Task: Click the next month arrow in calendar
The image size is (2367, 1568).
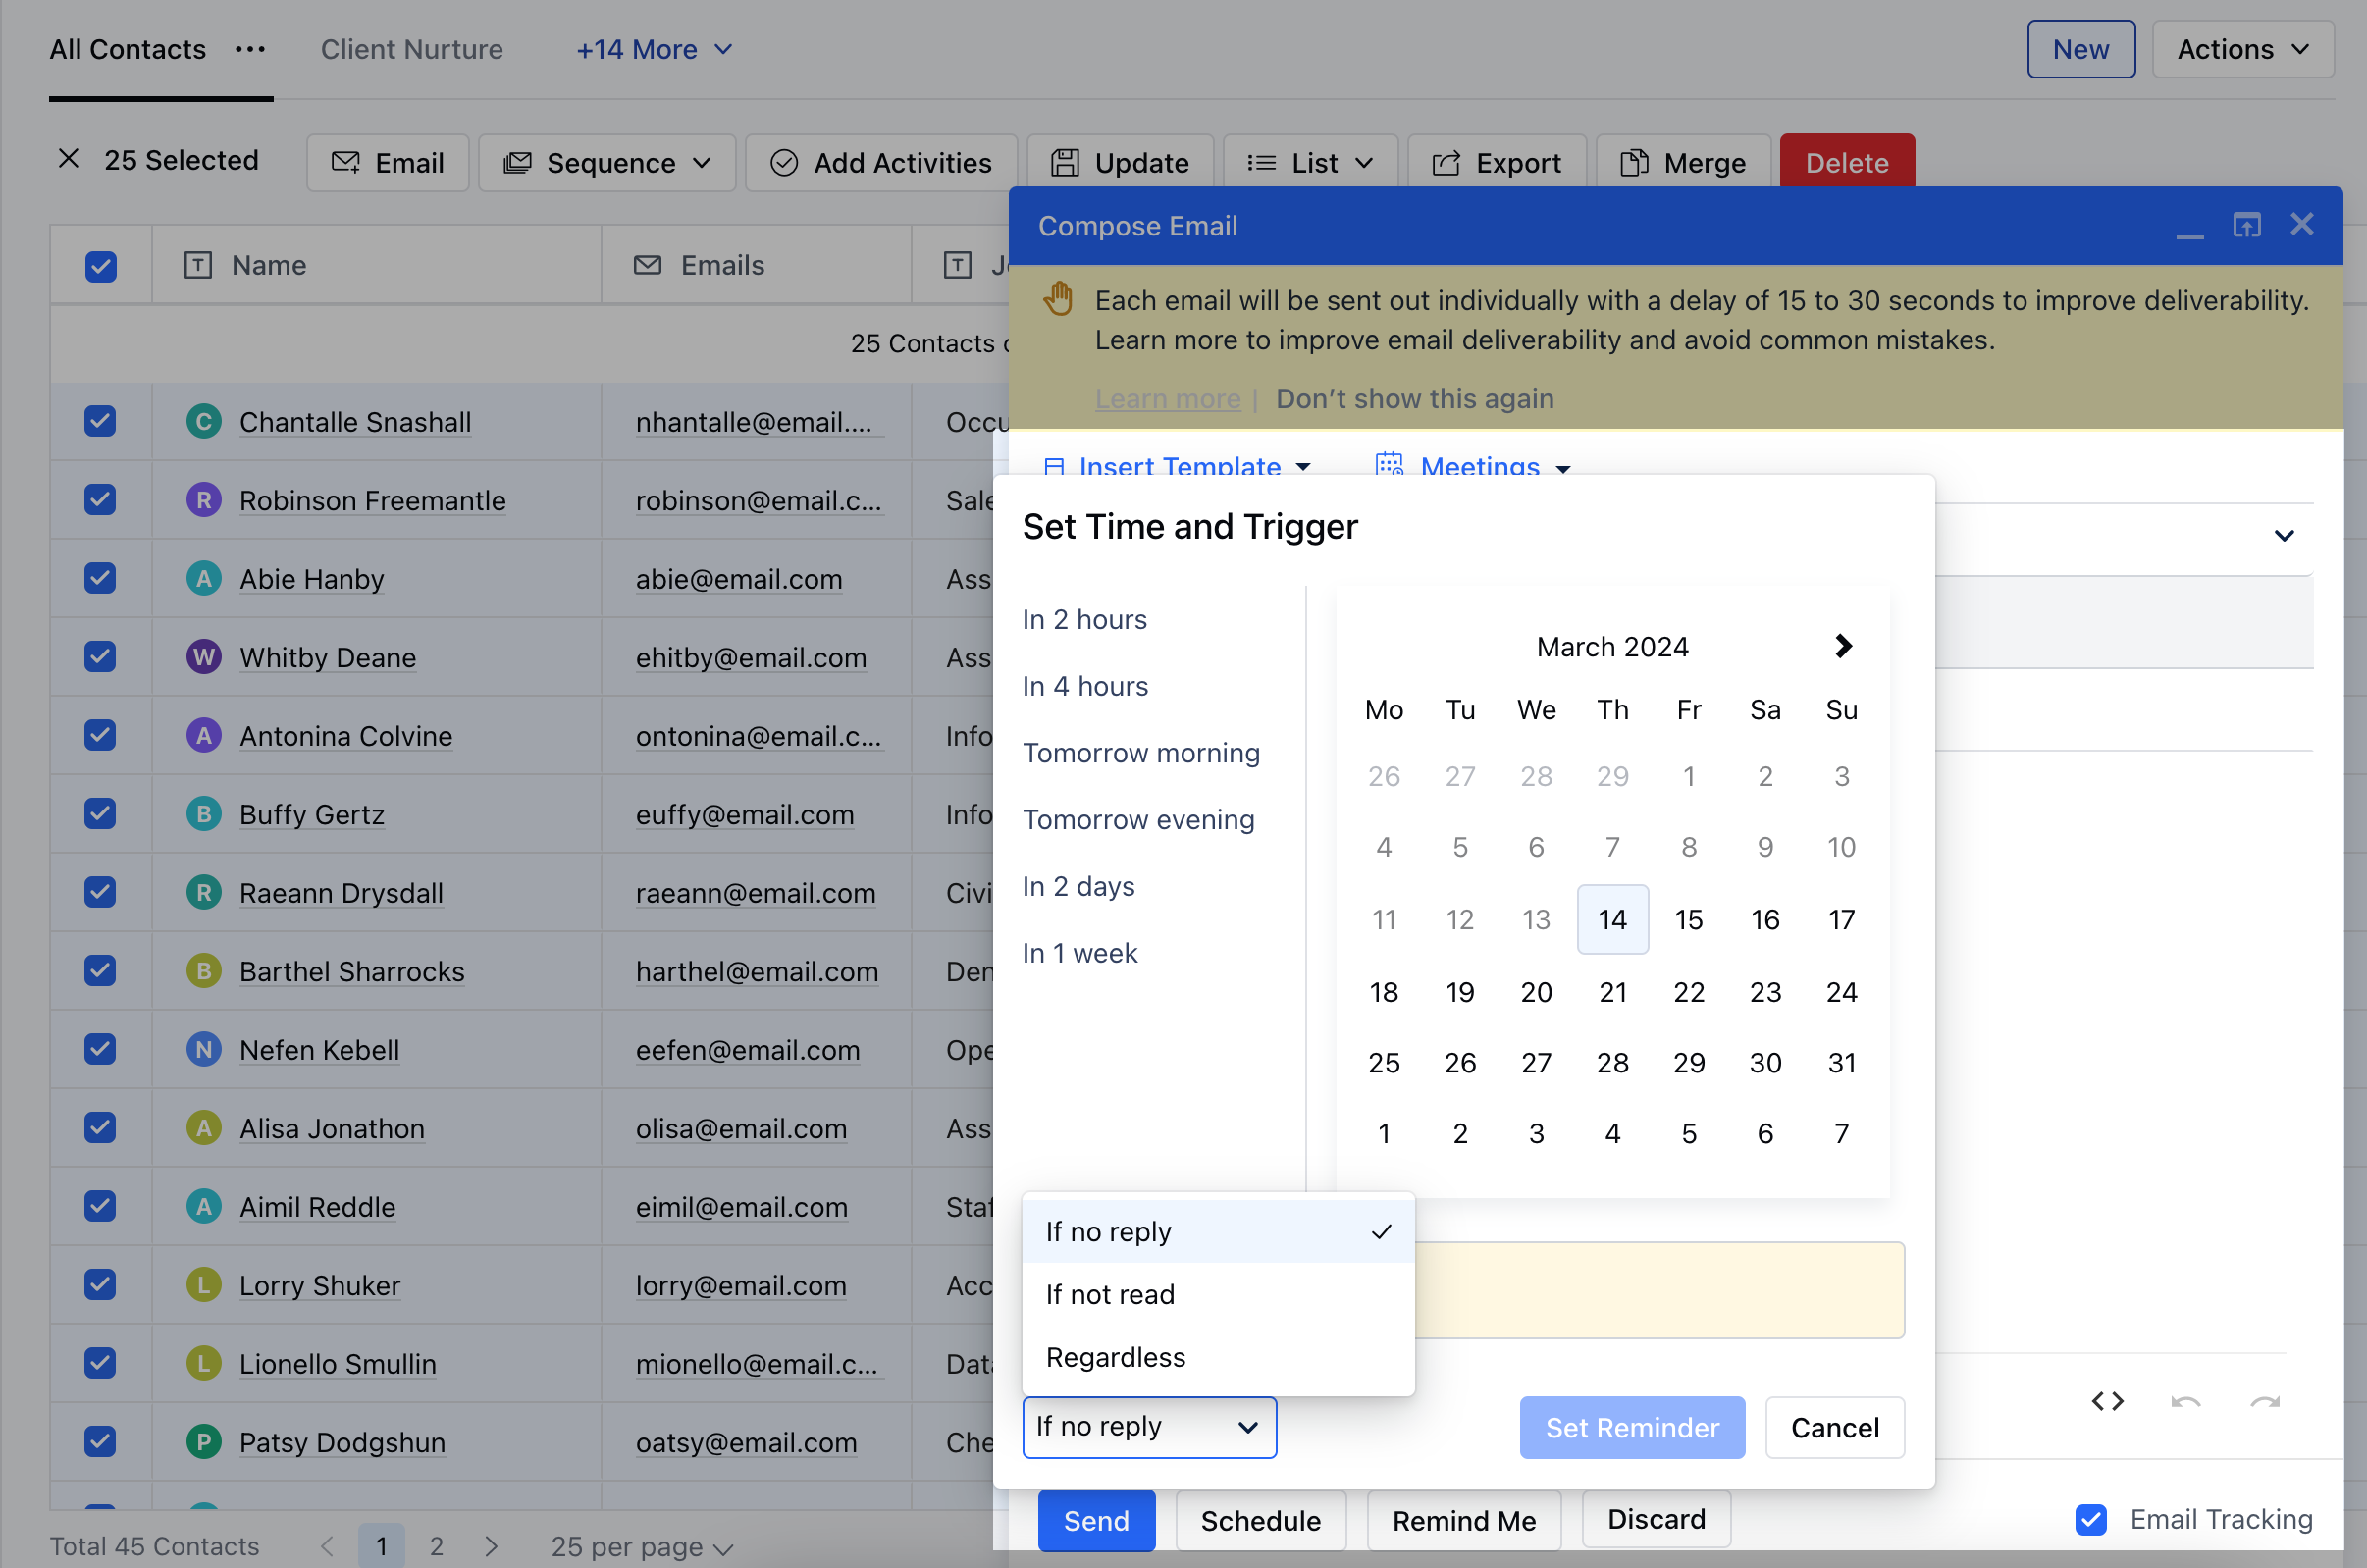Action: [x=1842, y=647]
